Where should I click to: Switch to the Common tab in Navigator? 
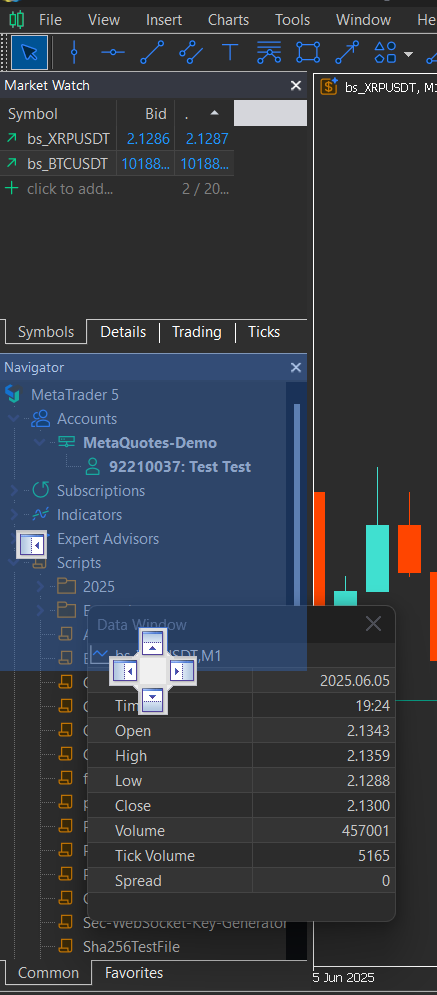[48, 972]
